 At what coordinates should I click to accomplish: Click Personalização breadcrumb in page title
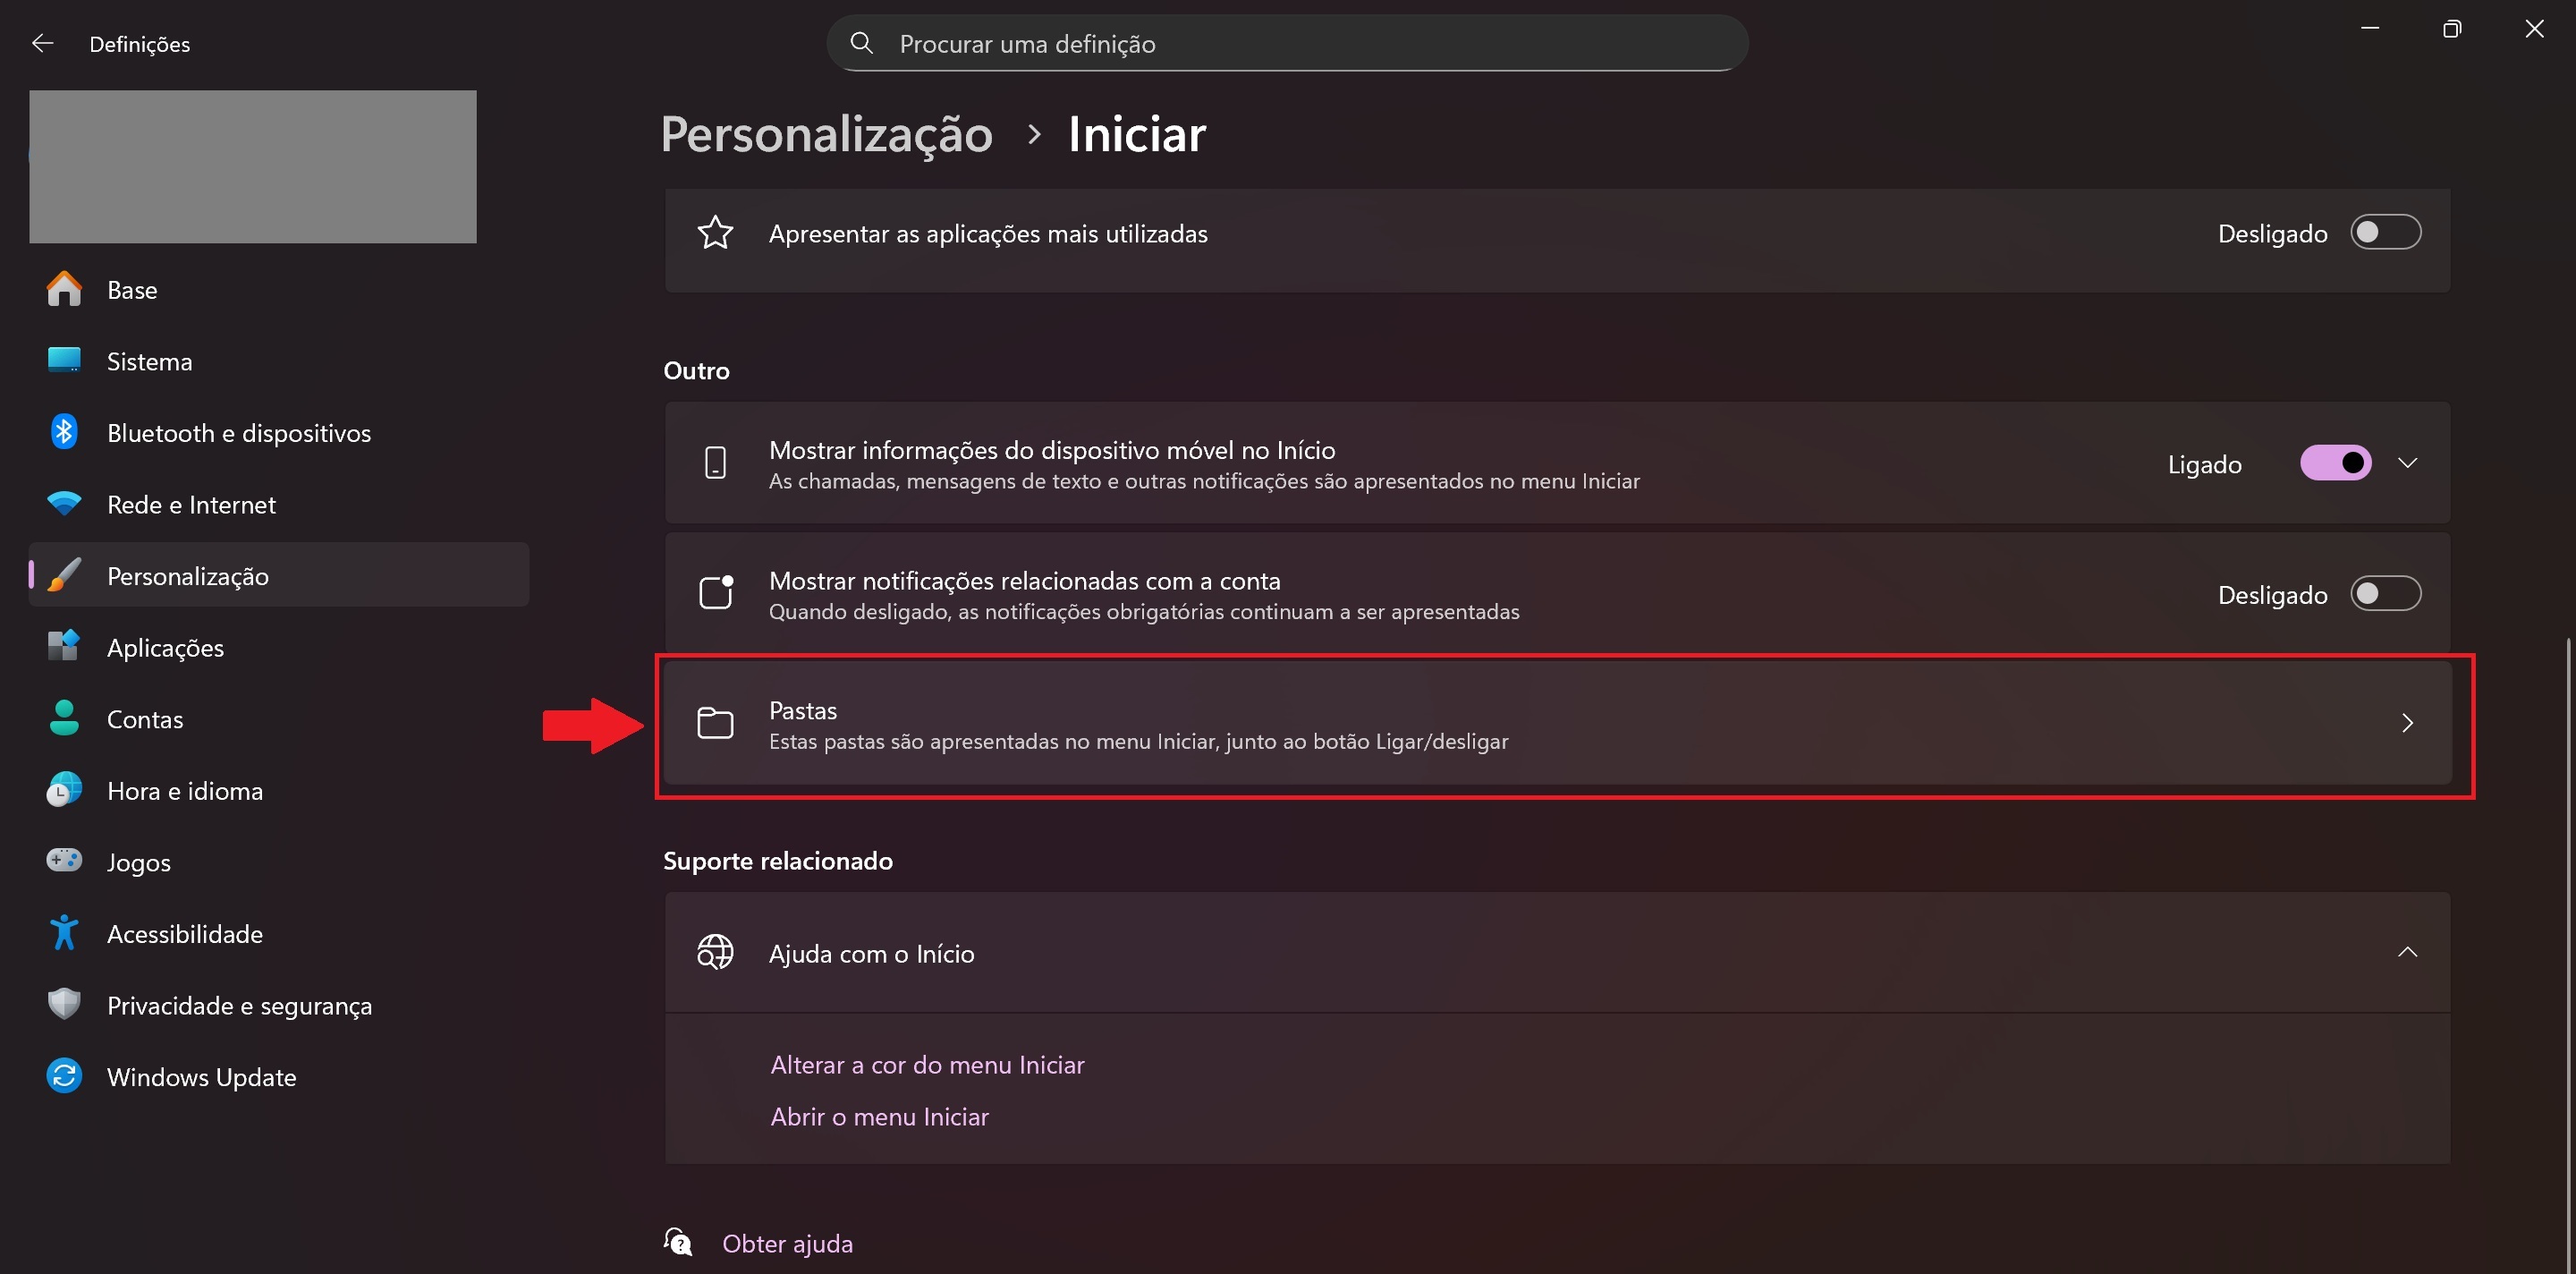[x=826, y=134]
